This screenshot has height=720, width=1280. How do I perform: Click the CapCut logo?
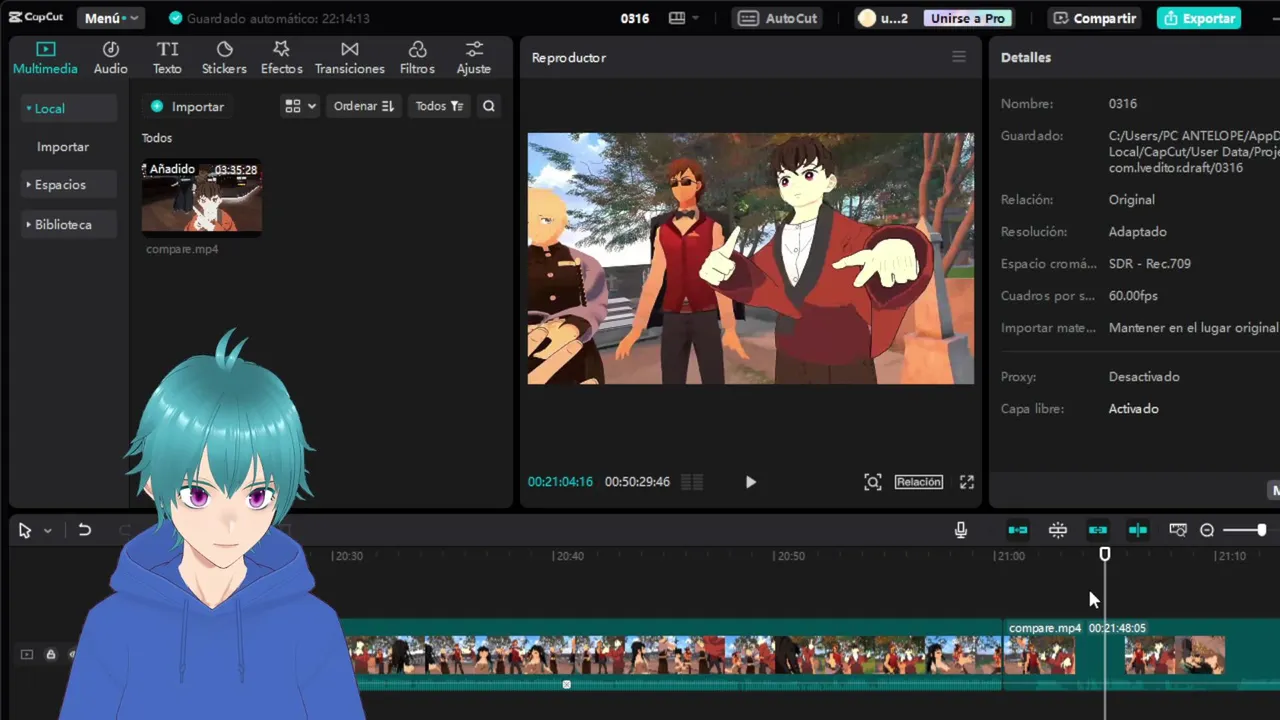36,18
